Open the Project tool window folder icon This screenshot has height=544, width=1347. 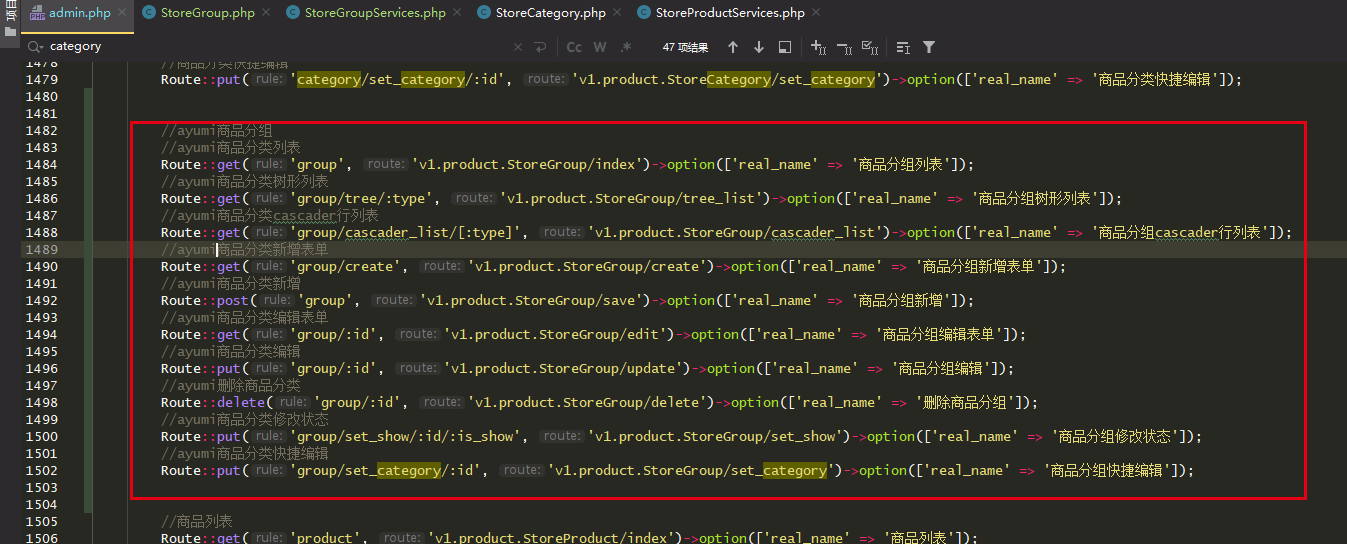(x=11, y=31)
